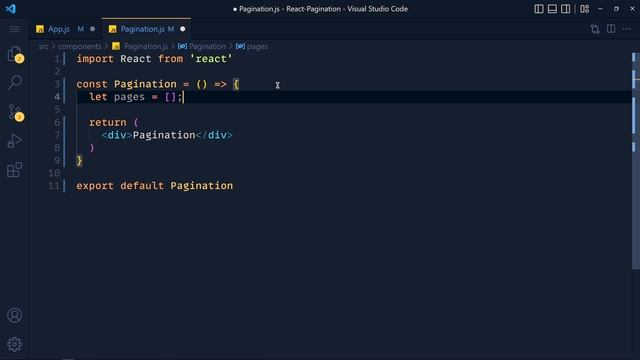The height and width of the screenshot is (360, 640).
Task: Open the Explorer view in activity bar
Action: click(x=15, y=53)
